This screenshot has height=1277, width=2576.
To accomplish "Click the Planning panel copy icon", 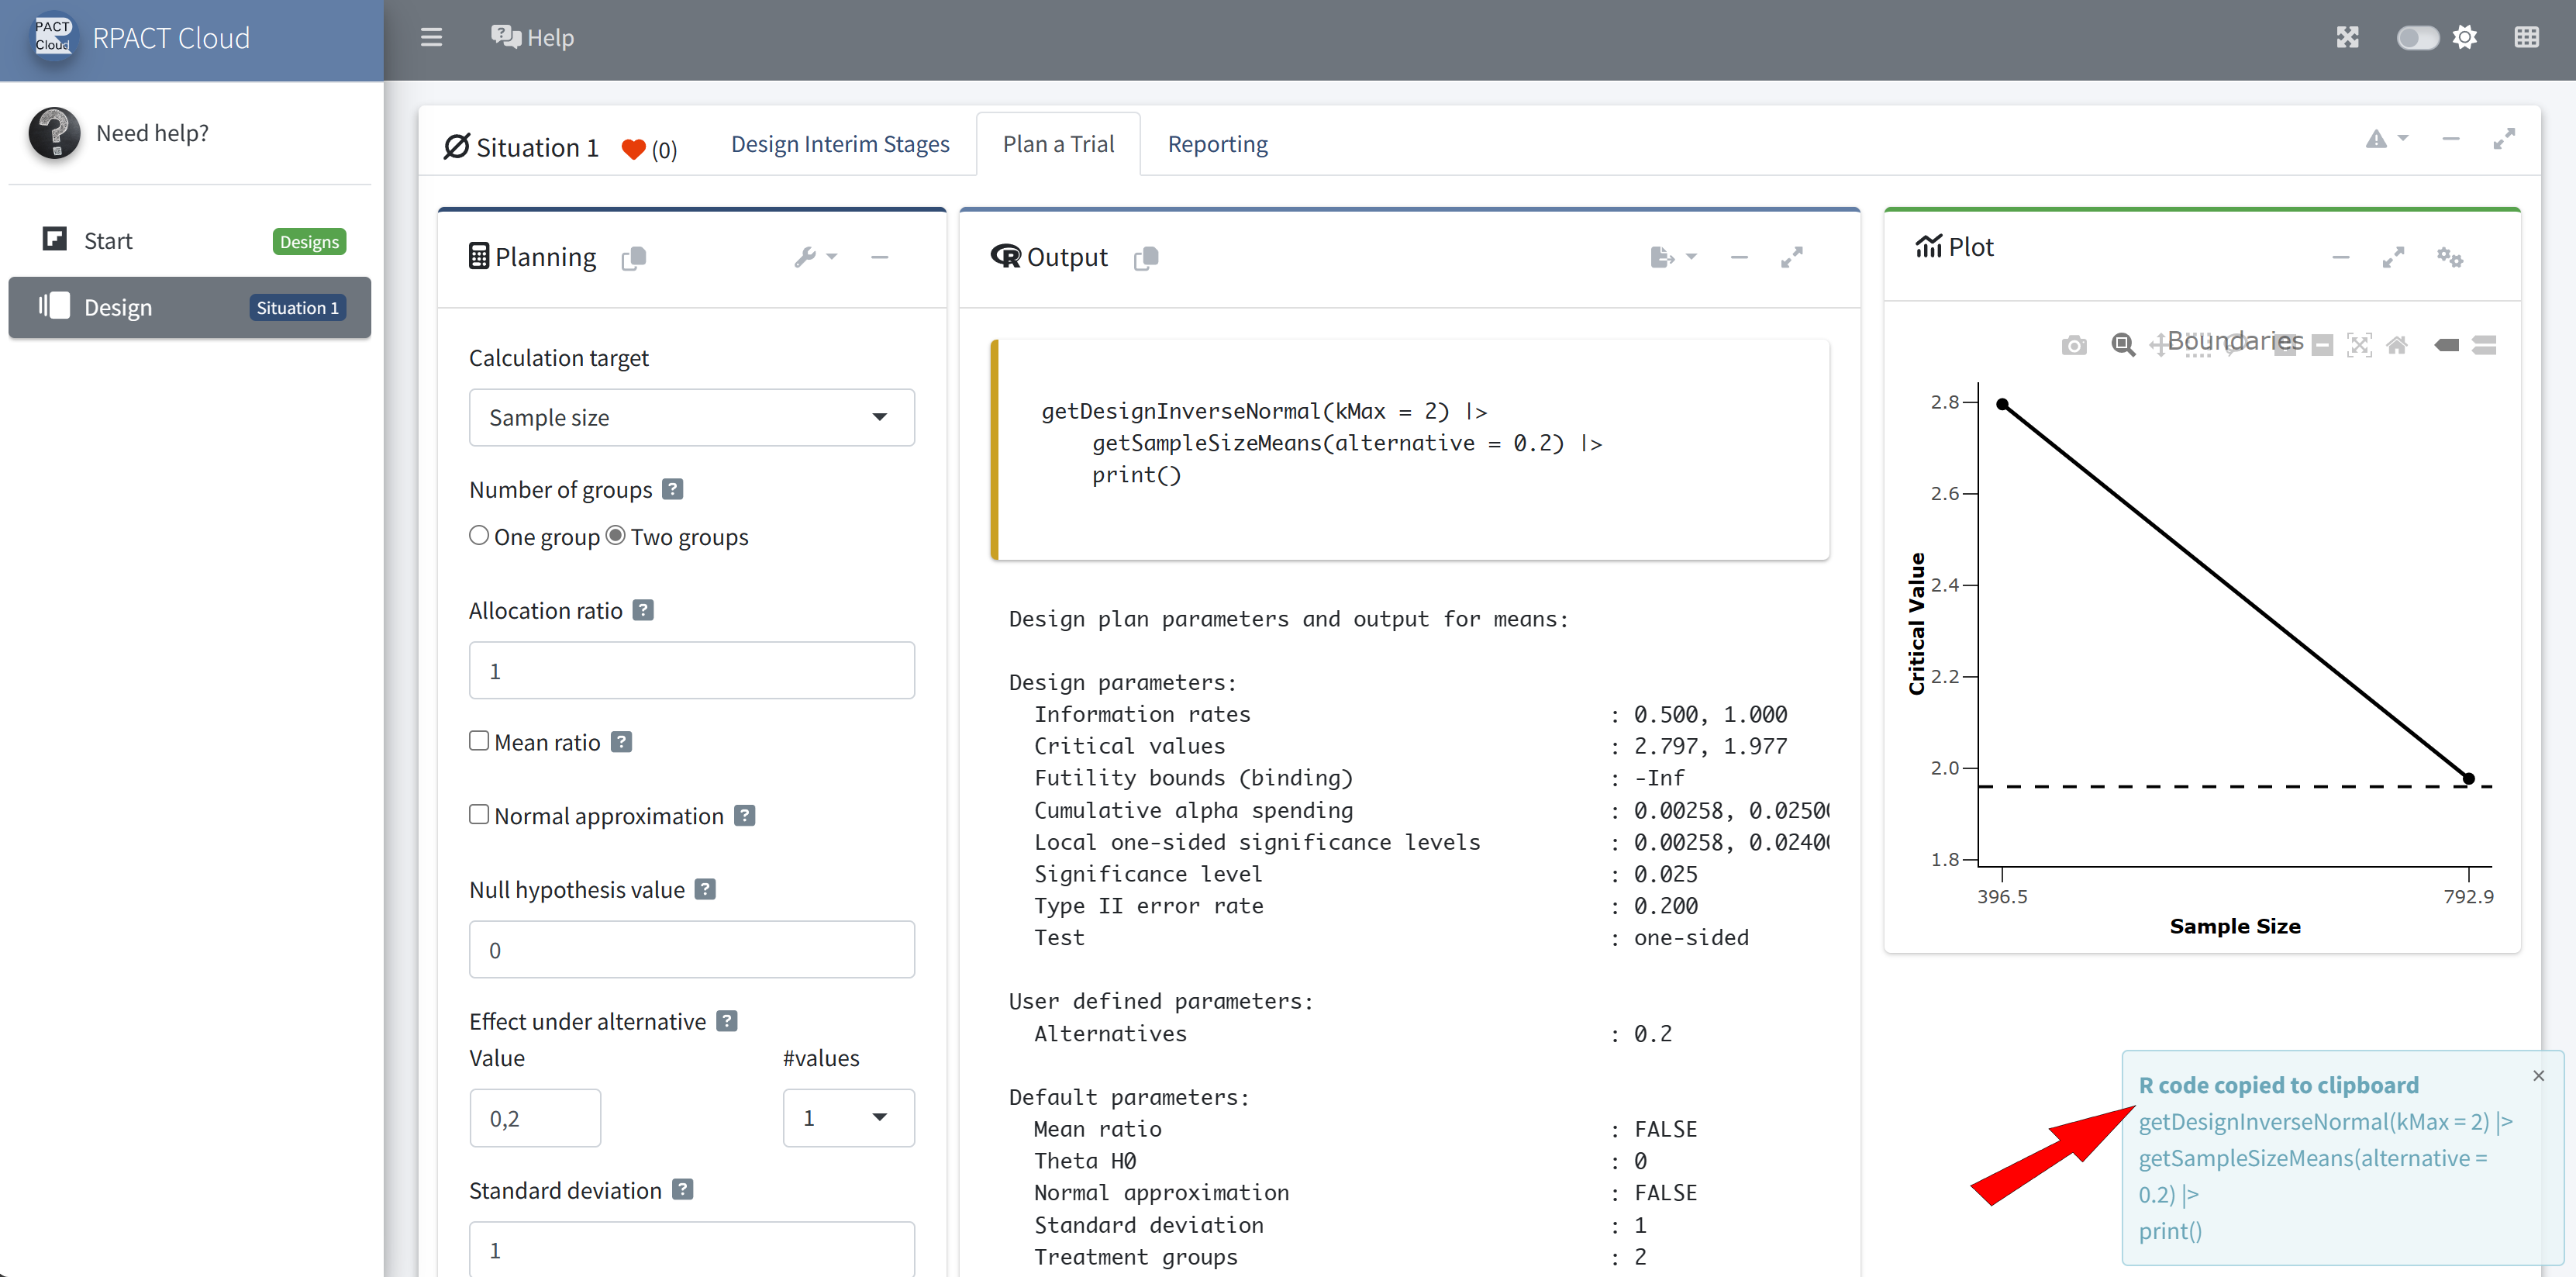I will click(634, 258).
